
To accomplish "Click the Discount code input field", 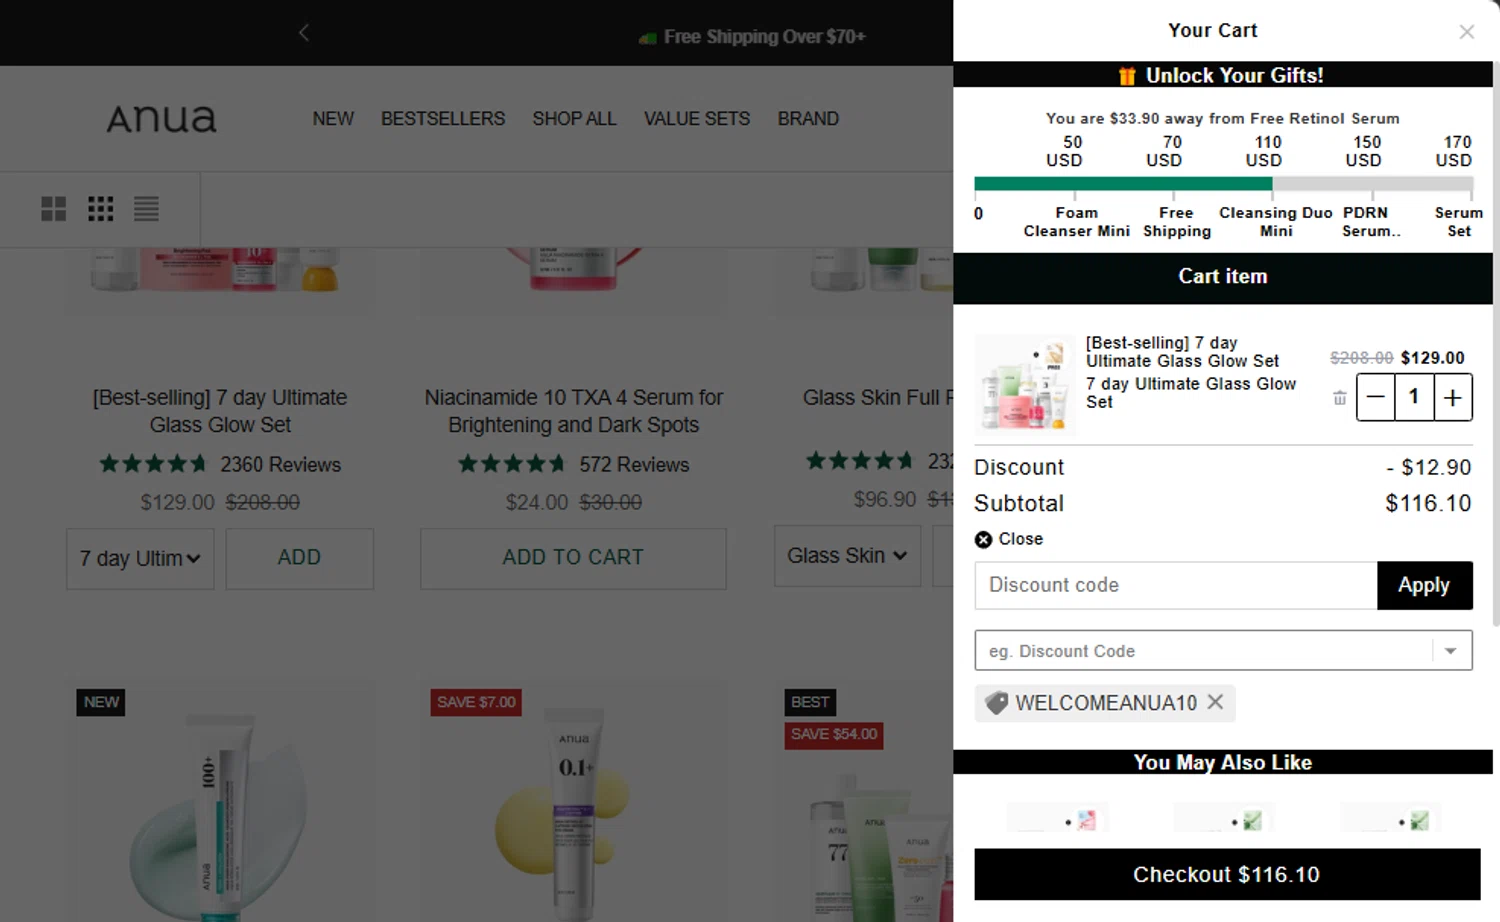I will [1176, 585].
